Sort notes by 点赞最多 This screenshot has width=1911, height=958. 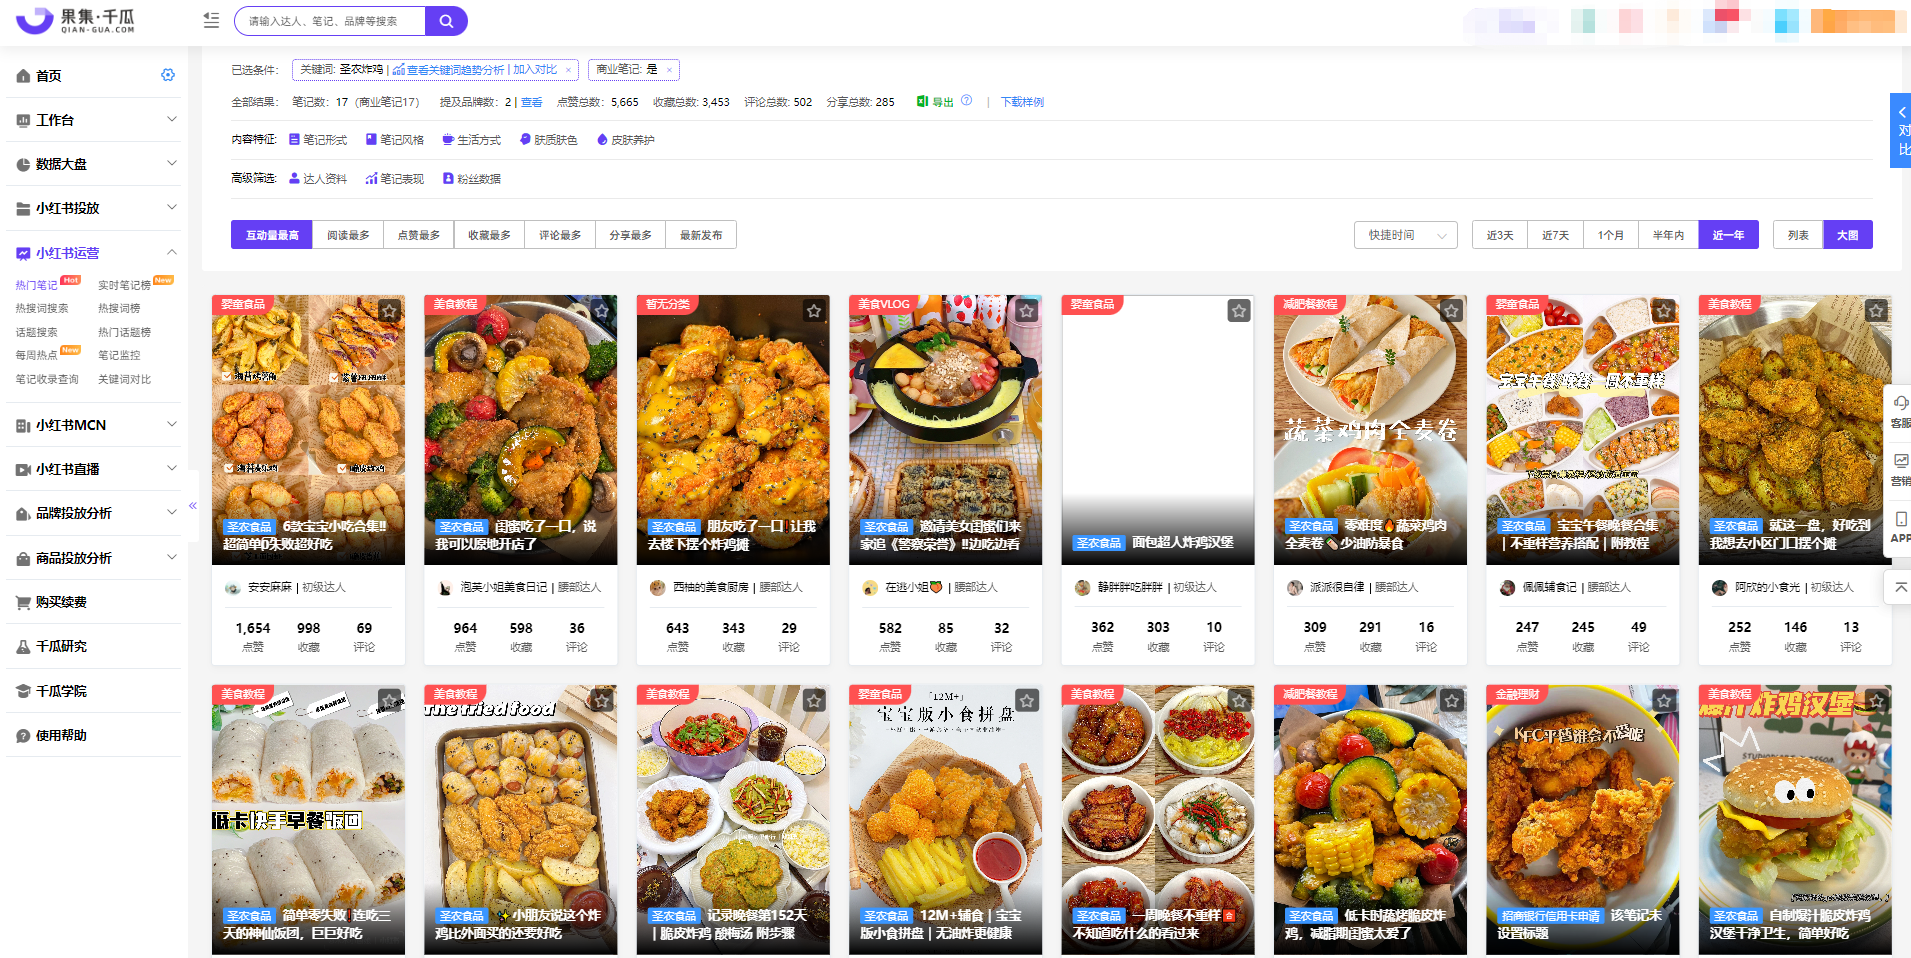(x=419, y=235)
